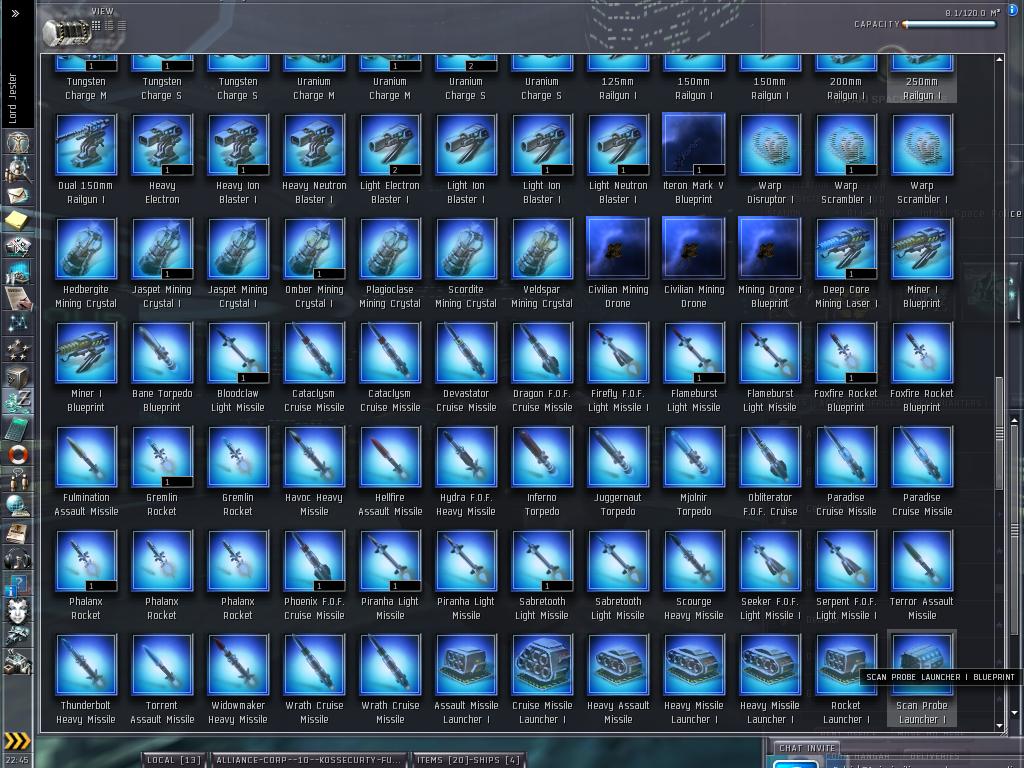Select the Veldspar Mining Crystal item
The image size is (1024, 768).
point(542,264)
